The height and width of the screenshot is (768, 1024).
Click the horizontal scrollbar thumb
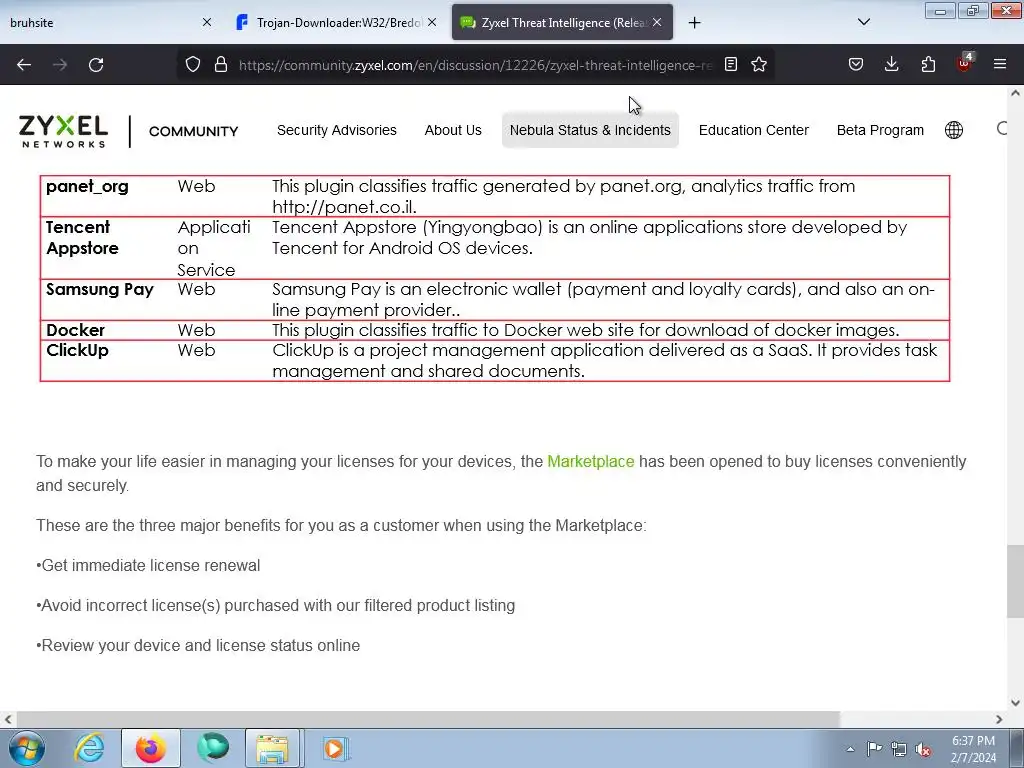click(x=428, y=719)
